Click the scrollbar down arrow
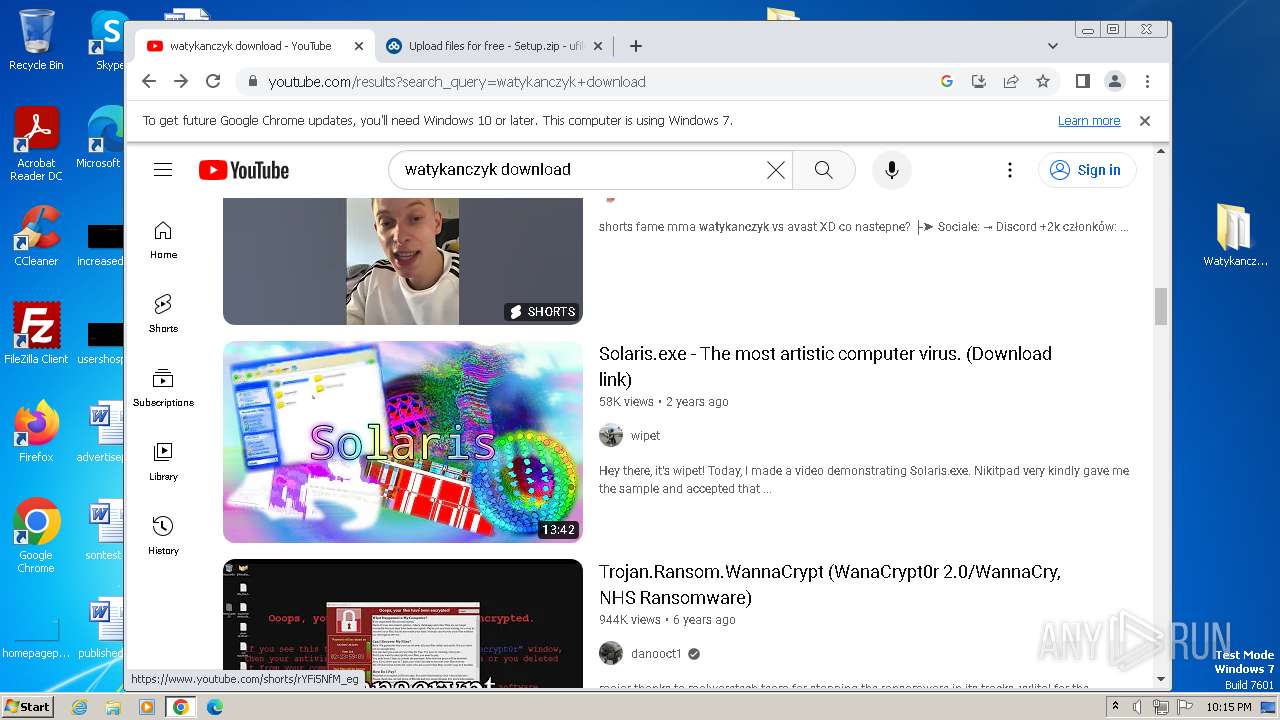The width and height of the screenshot is (1280, 720). (1161, 680)
